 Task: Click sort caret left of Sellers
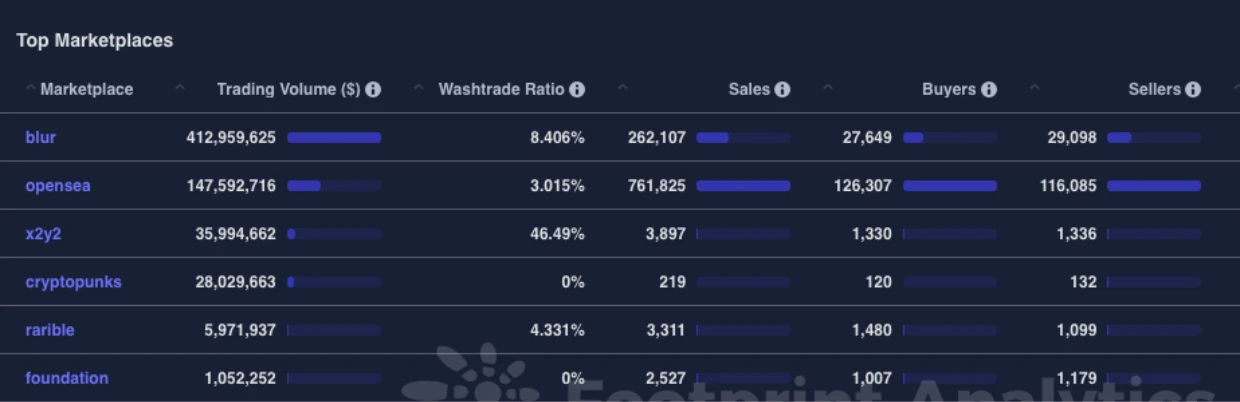pyautogui.click(x=1034, y=89)
